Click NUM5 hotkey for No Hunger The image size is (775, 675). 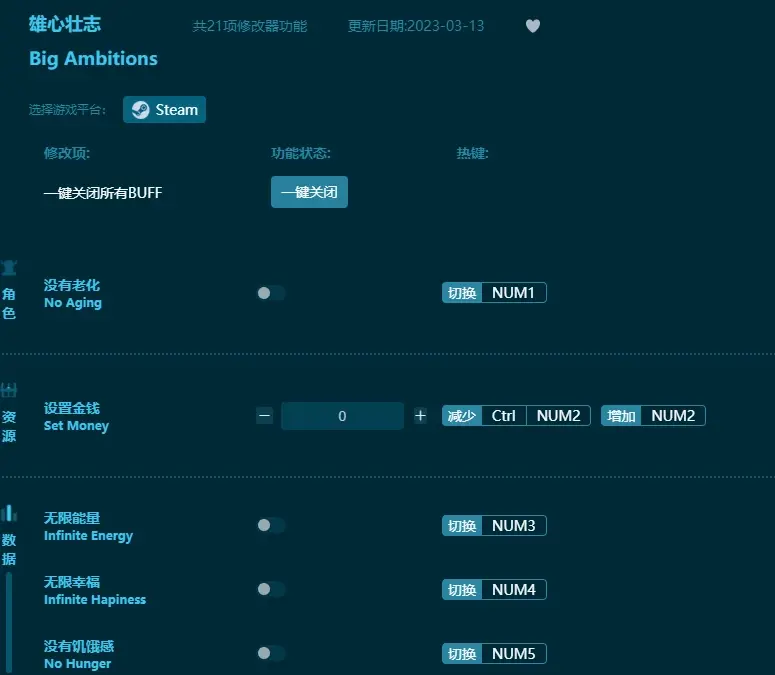(x=514, y=654)
